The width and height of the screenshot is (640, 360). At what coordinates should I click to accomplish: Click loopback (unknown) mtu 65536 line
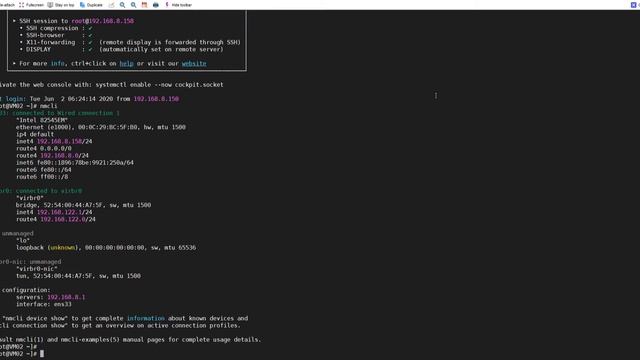pos(106,248)
